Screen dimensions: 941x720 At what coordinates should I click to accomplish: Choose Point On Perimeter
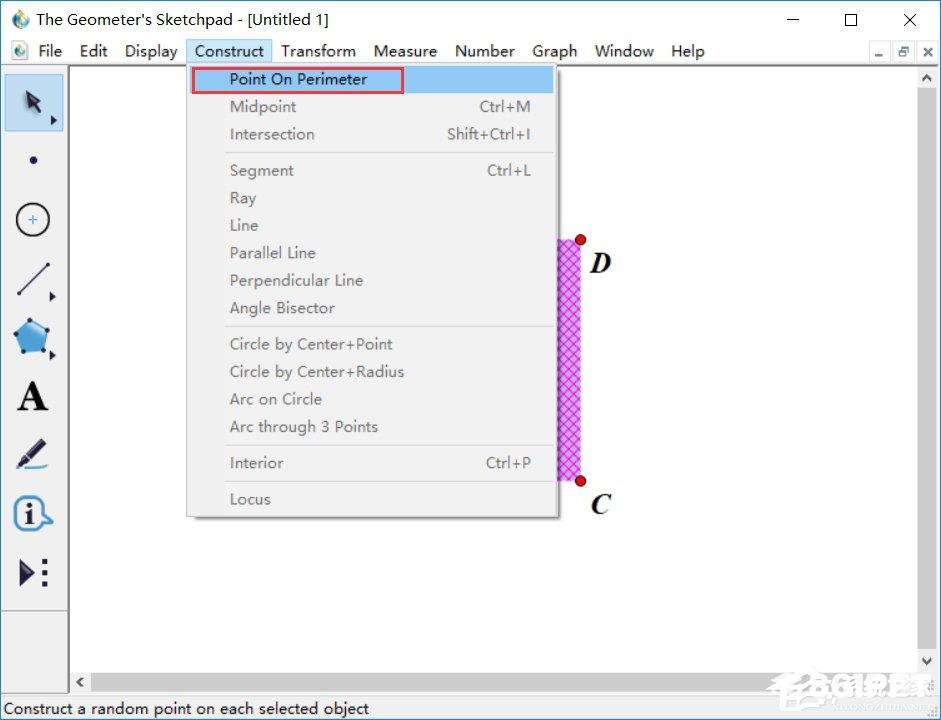pyautogui.click(x=372, y=79)
